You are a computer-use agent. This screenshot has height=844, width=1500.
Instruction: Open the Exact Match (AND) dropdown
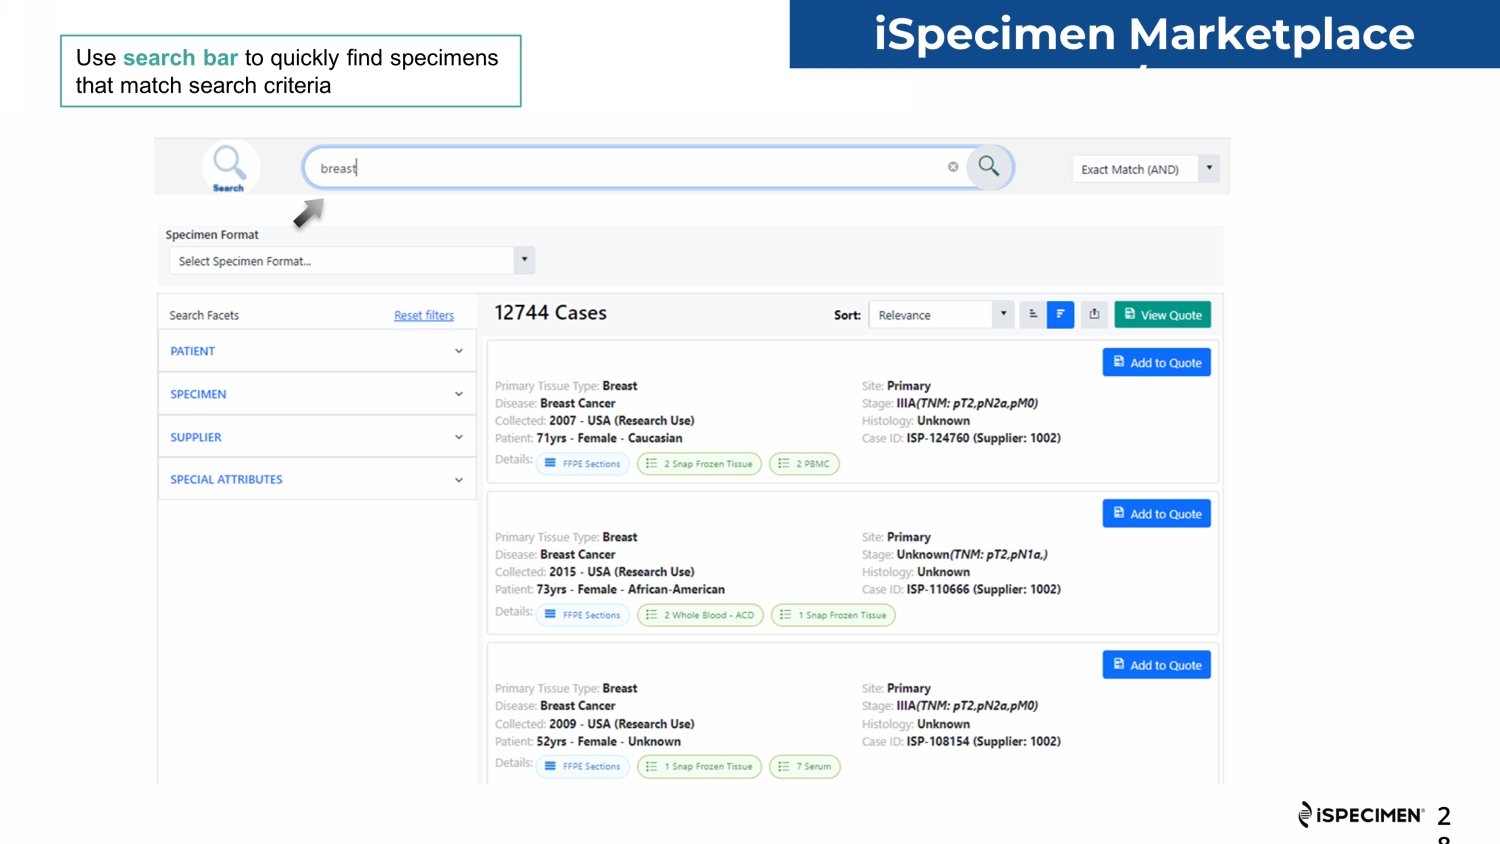click(x=1146, y=169)
